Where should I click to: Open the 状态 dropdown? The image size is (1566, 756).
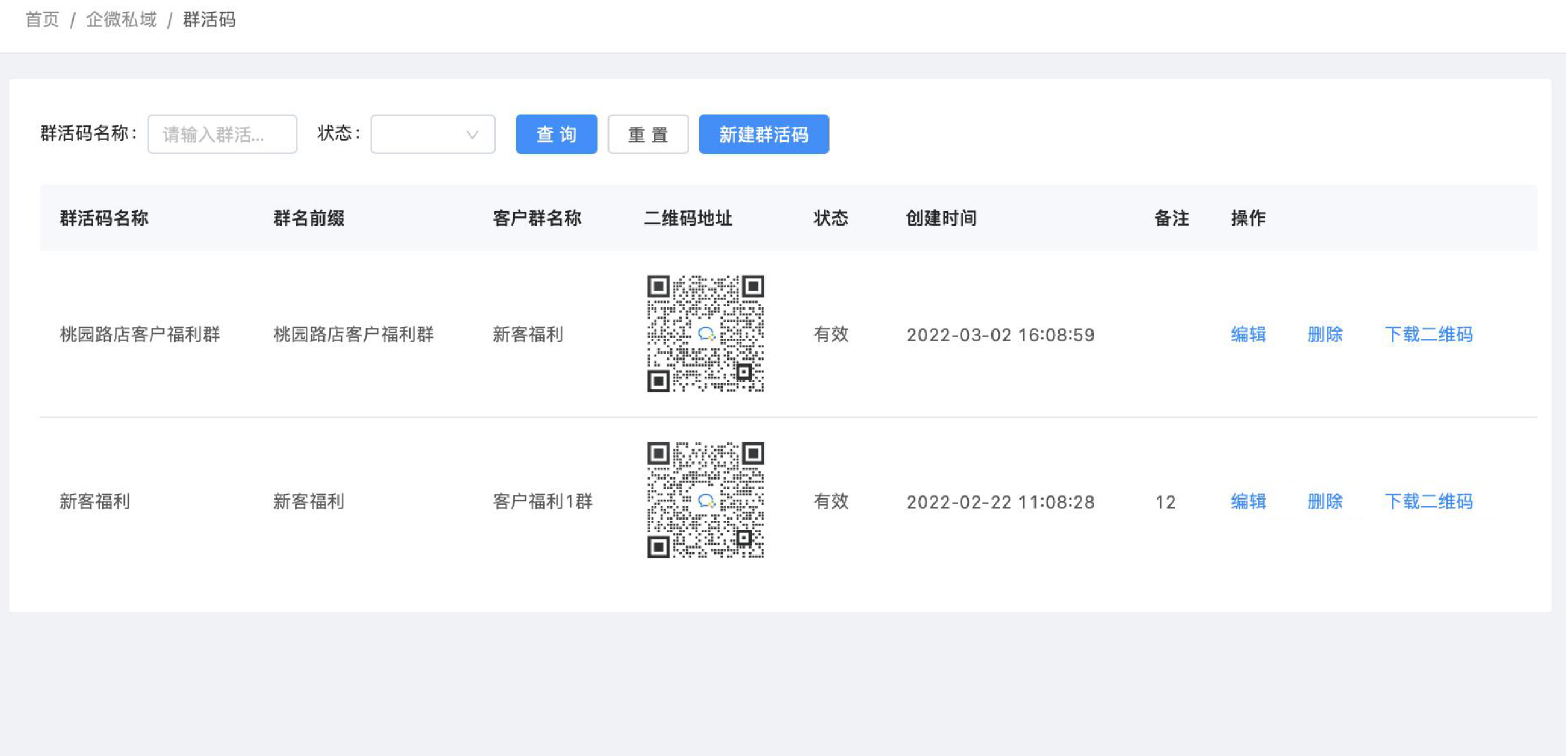420,134
